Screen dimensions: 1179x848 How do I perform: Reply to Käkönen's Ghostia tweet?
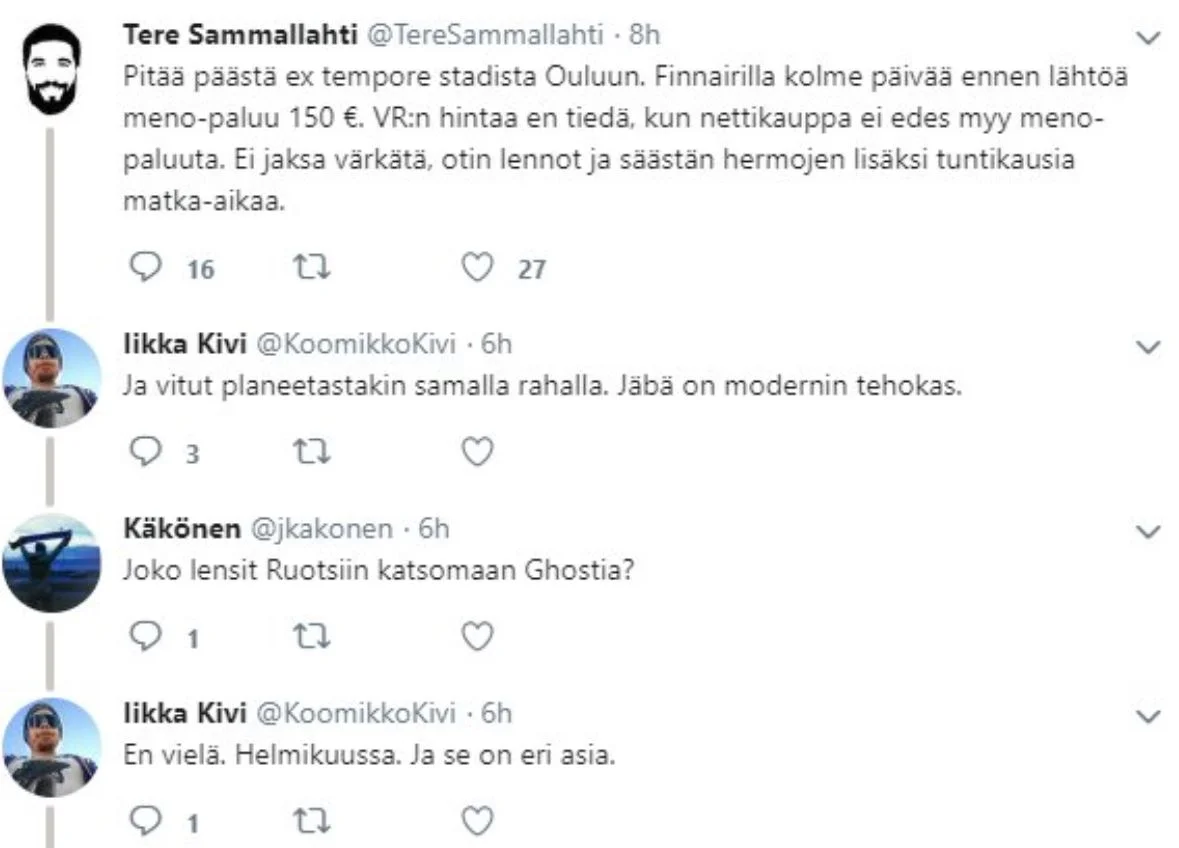(x=148, y=636)
